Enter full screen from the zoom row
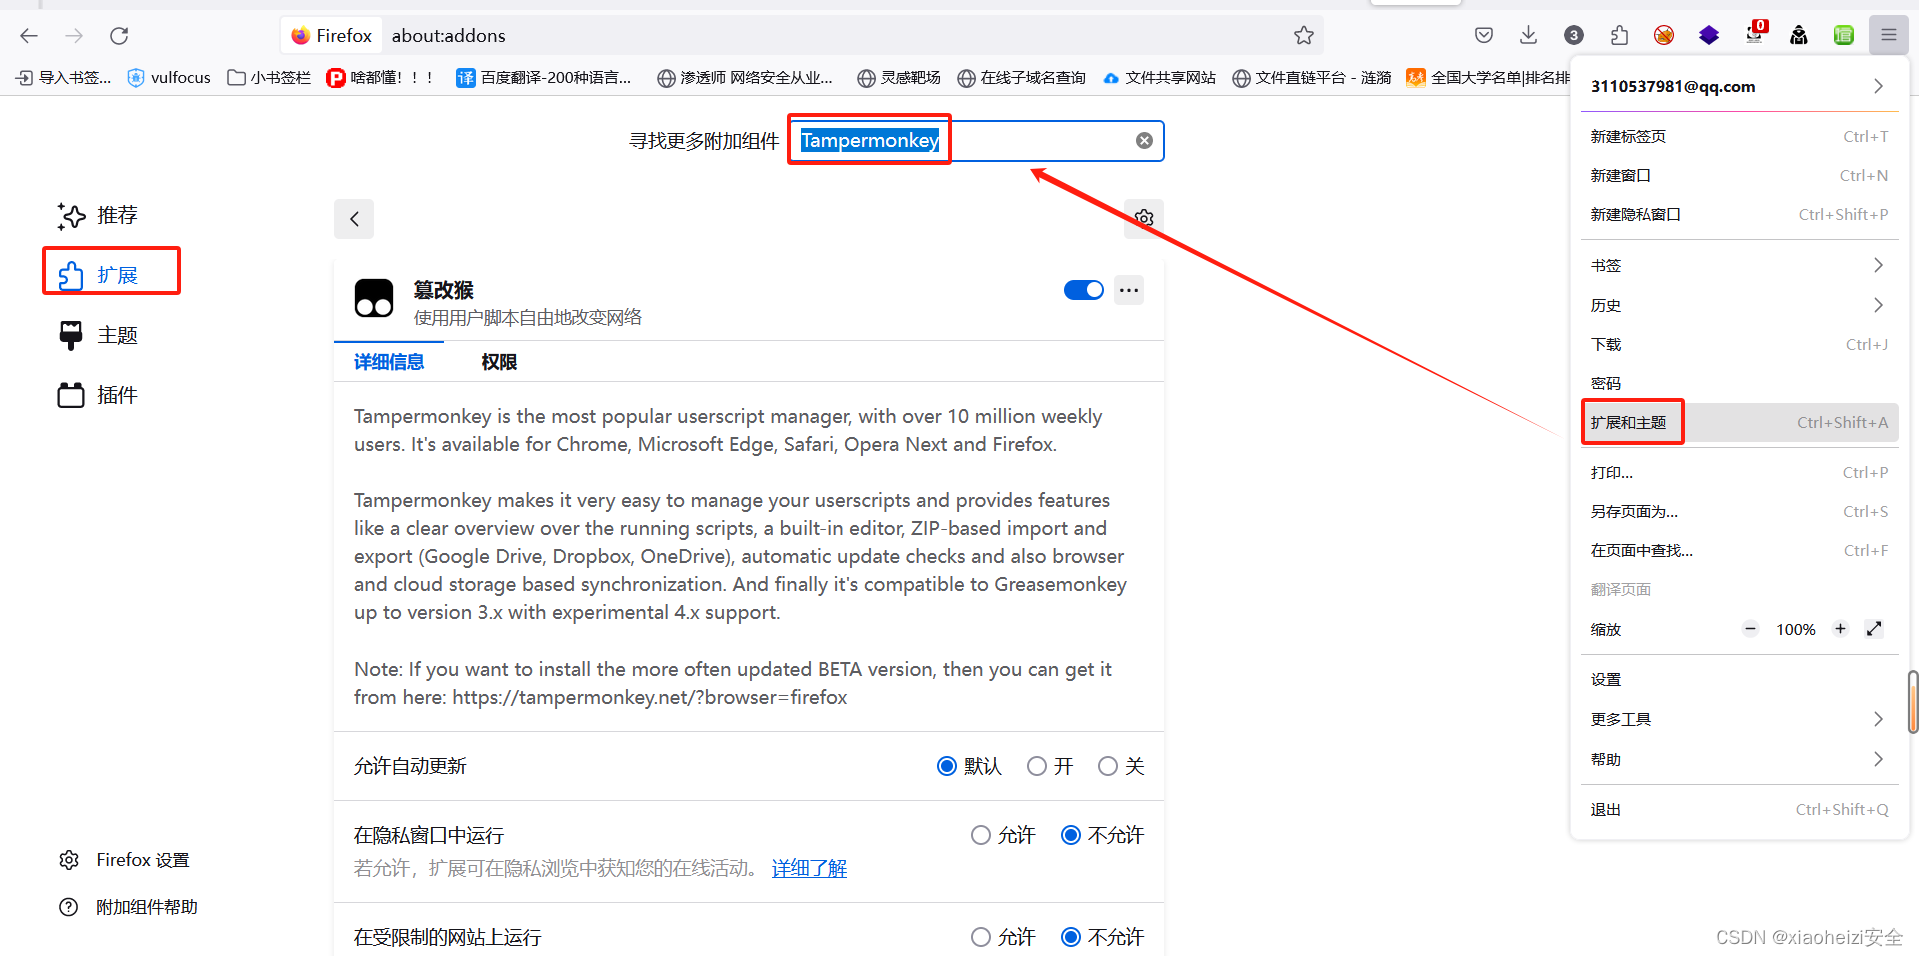This screenshot has width=1919, height=956. [1874, 629]
